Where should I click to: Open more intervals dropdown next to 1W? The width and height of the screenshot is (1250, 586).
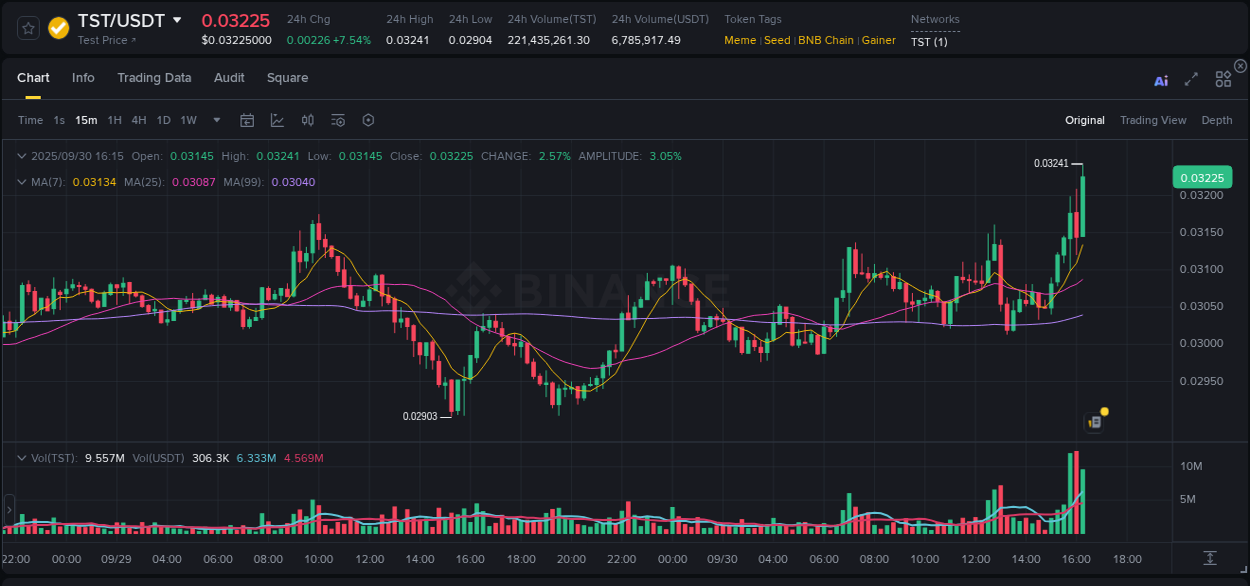(x=215, y=120)
